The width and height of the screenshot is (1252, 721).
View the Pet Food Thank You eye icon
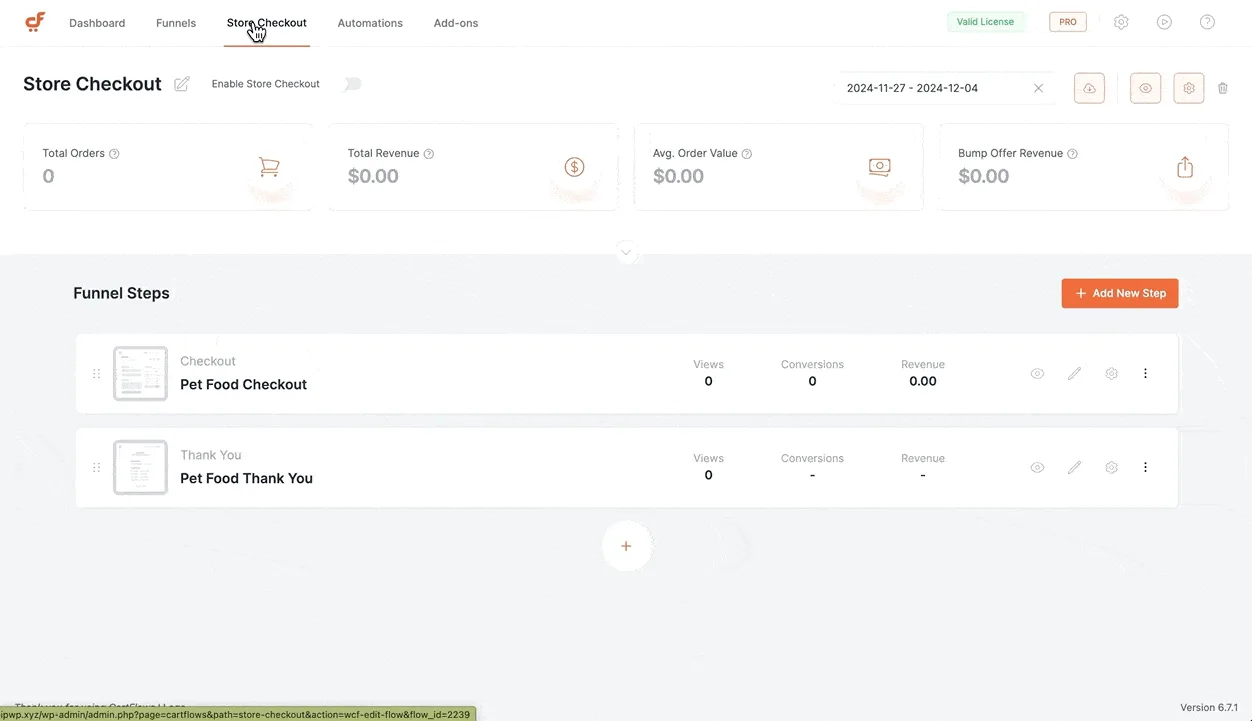(x=1037, y=468)
